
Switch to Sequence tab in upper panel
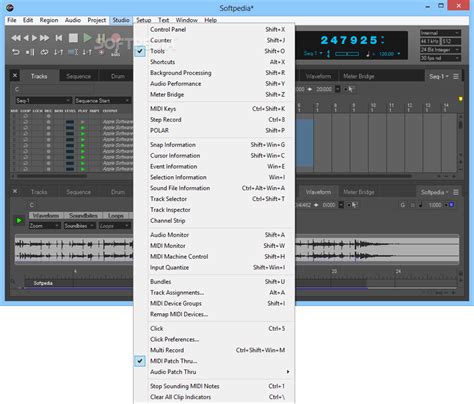point(78,76)
